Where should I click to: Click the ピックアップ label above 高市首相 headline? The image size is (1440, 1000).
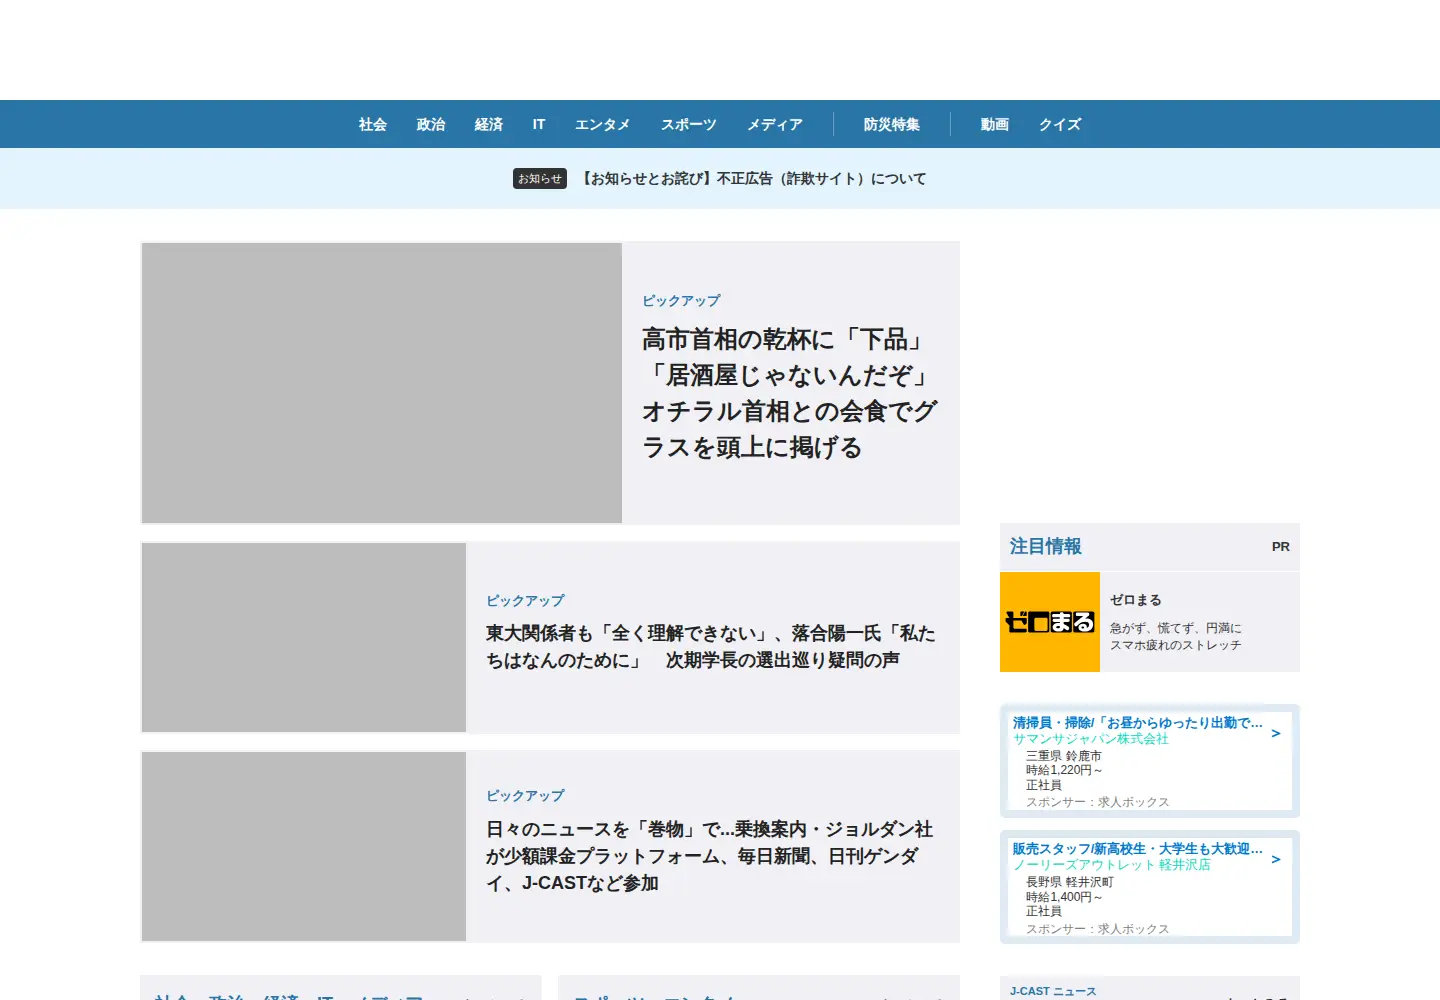point(681,300)
